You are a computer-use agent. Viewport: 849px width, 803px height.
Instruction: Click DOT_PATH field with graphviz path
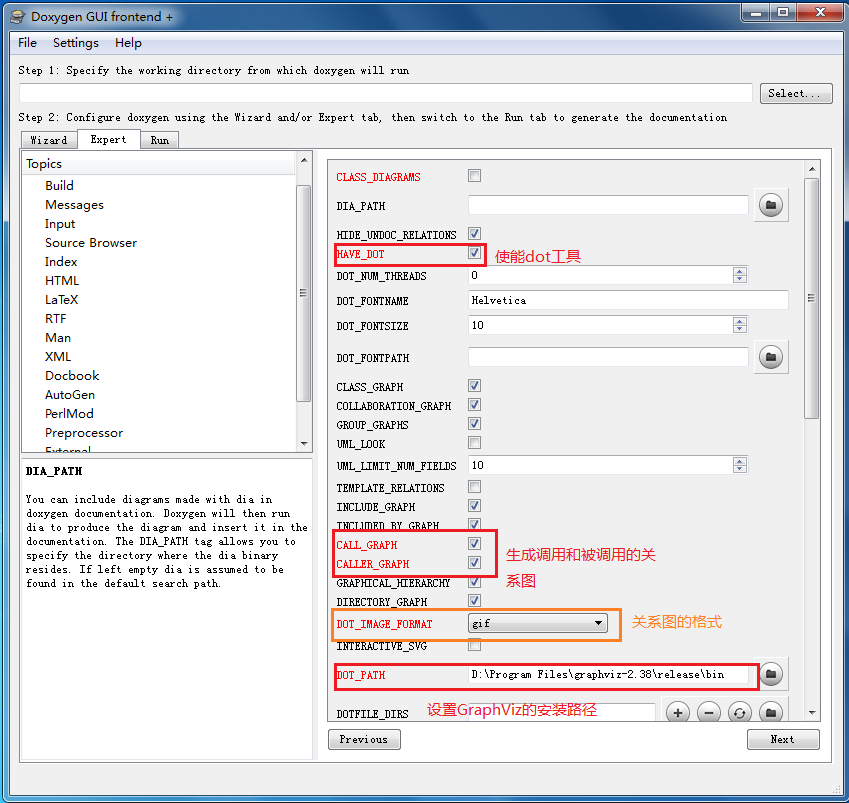point(608,674)
